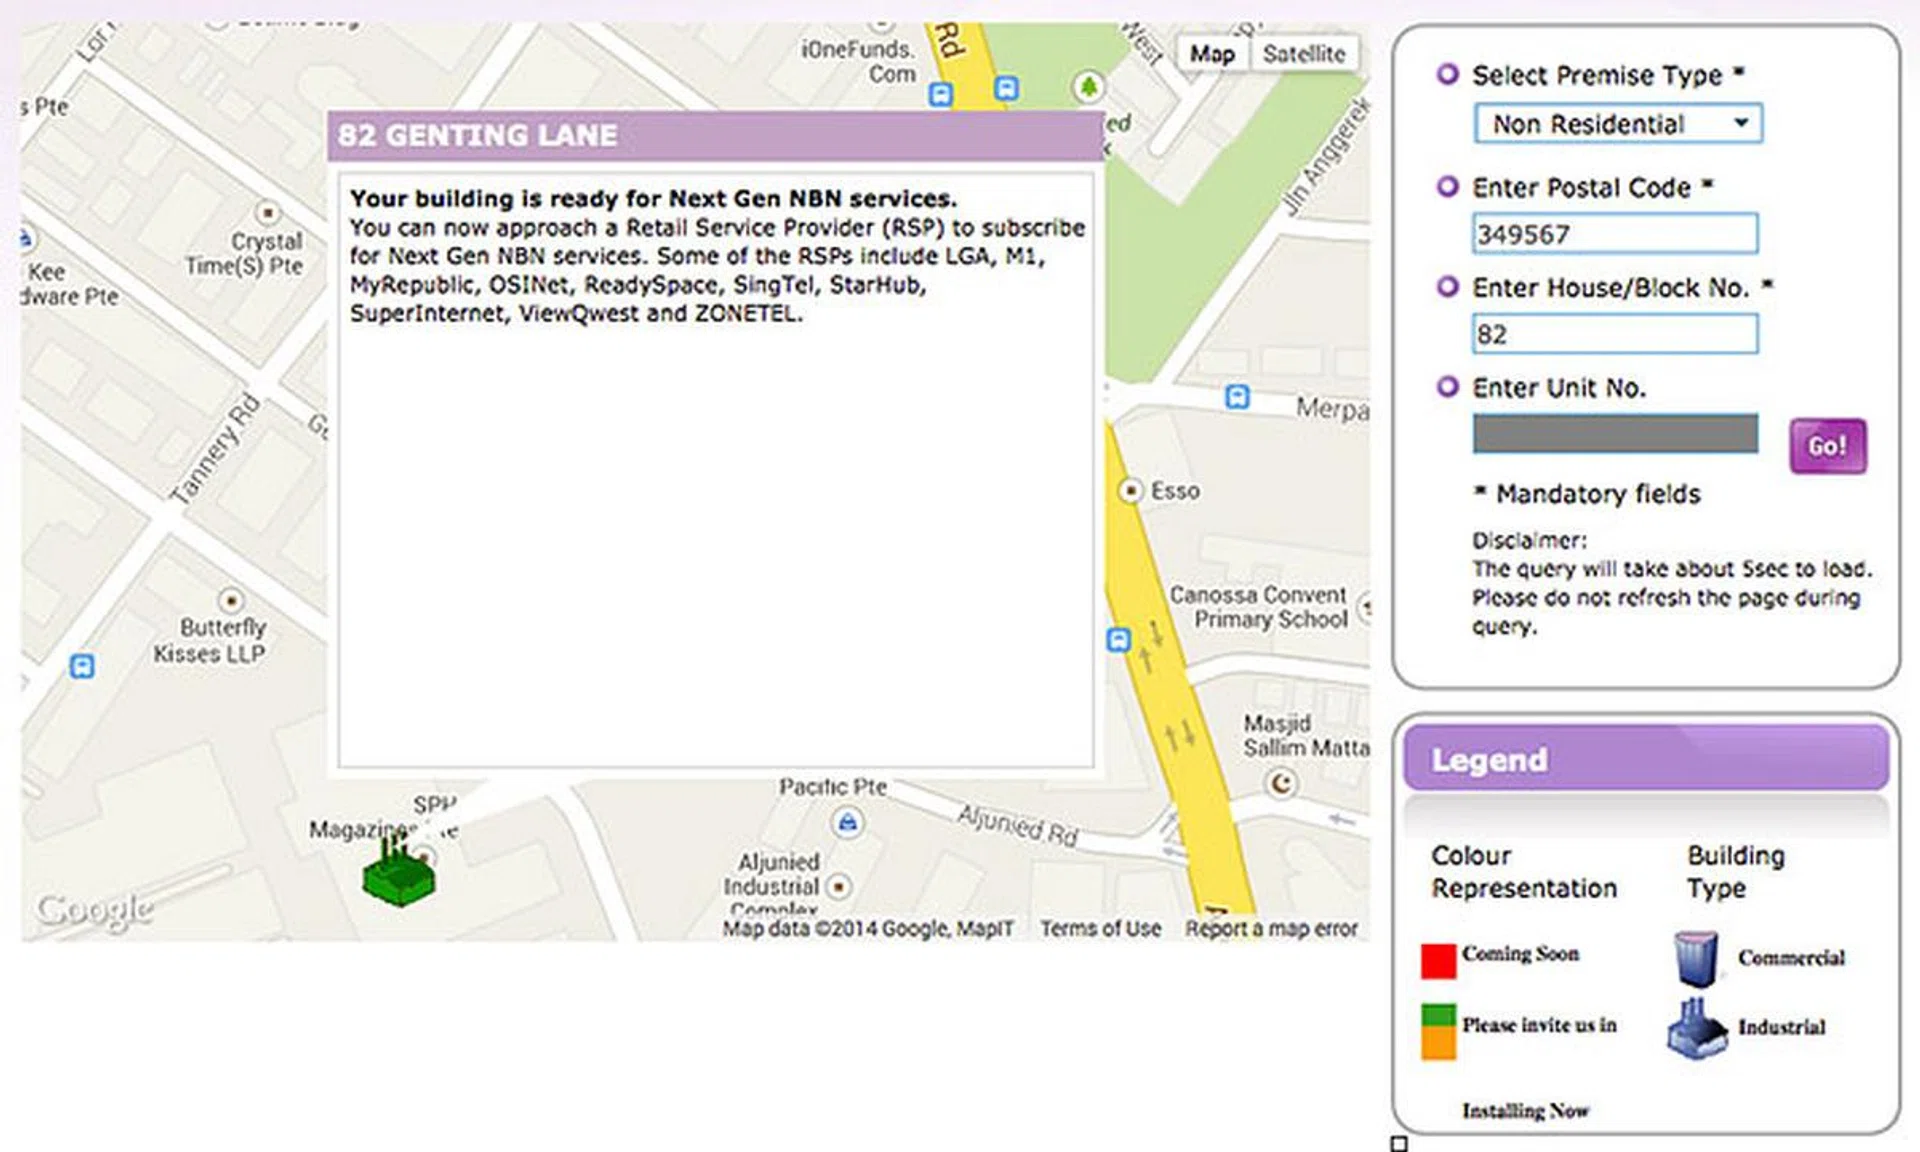
Task: Click the Masjid Sallim Mattar mosque icon
Action: click(x=1281, y=783)
